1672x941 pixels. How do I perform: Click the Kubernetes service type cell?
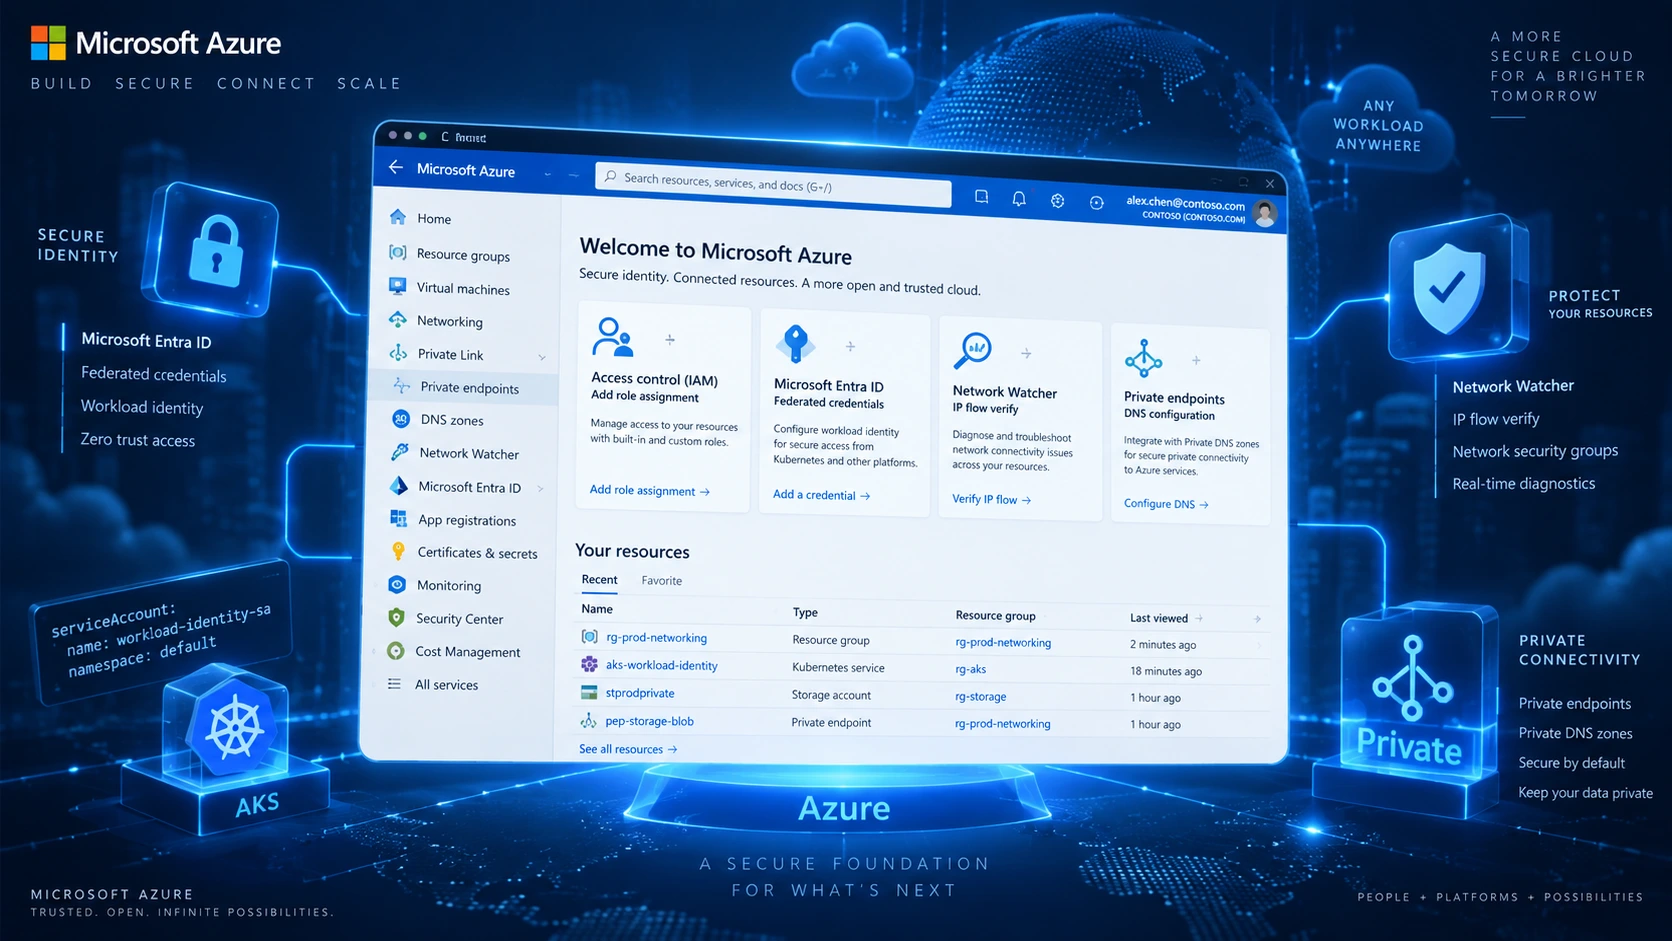[839, 668]
